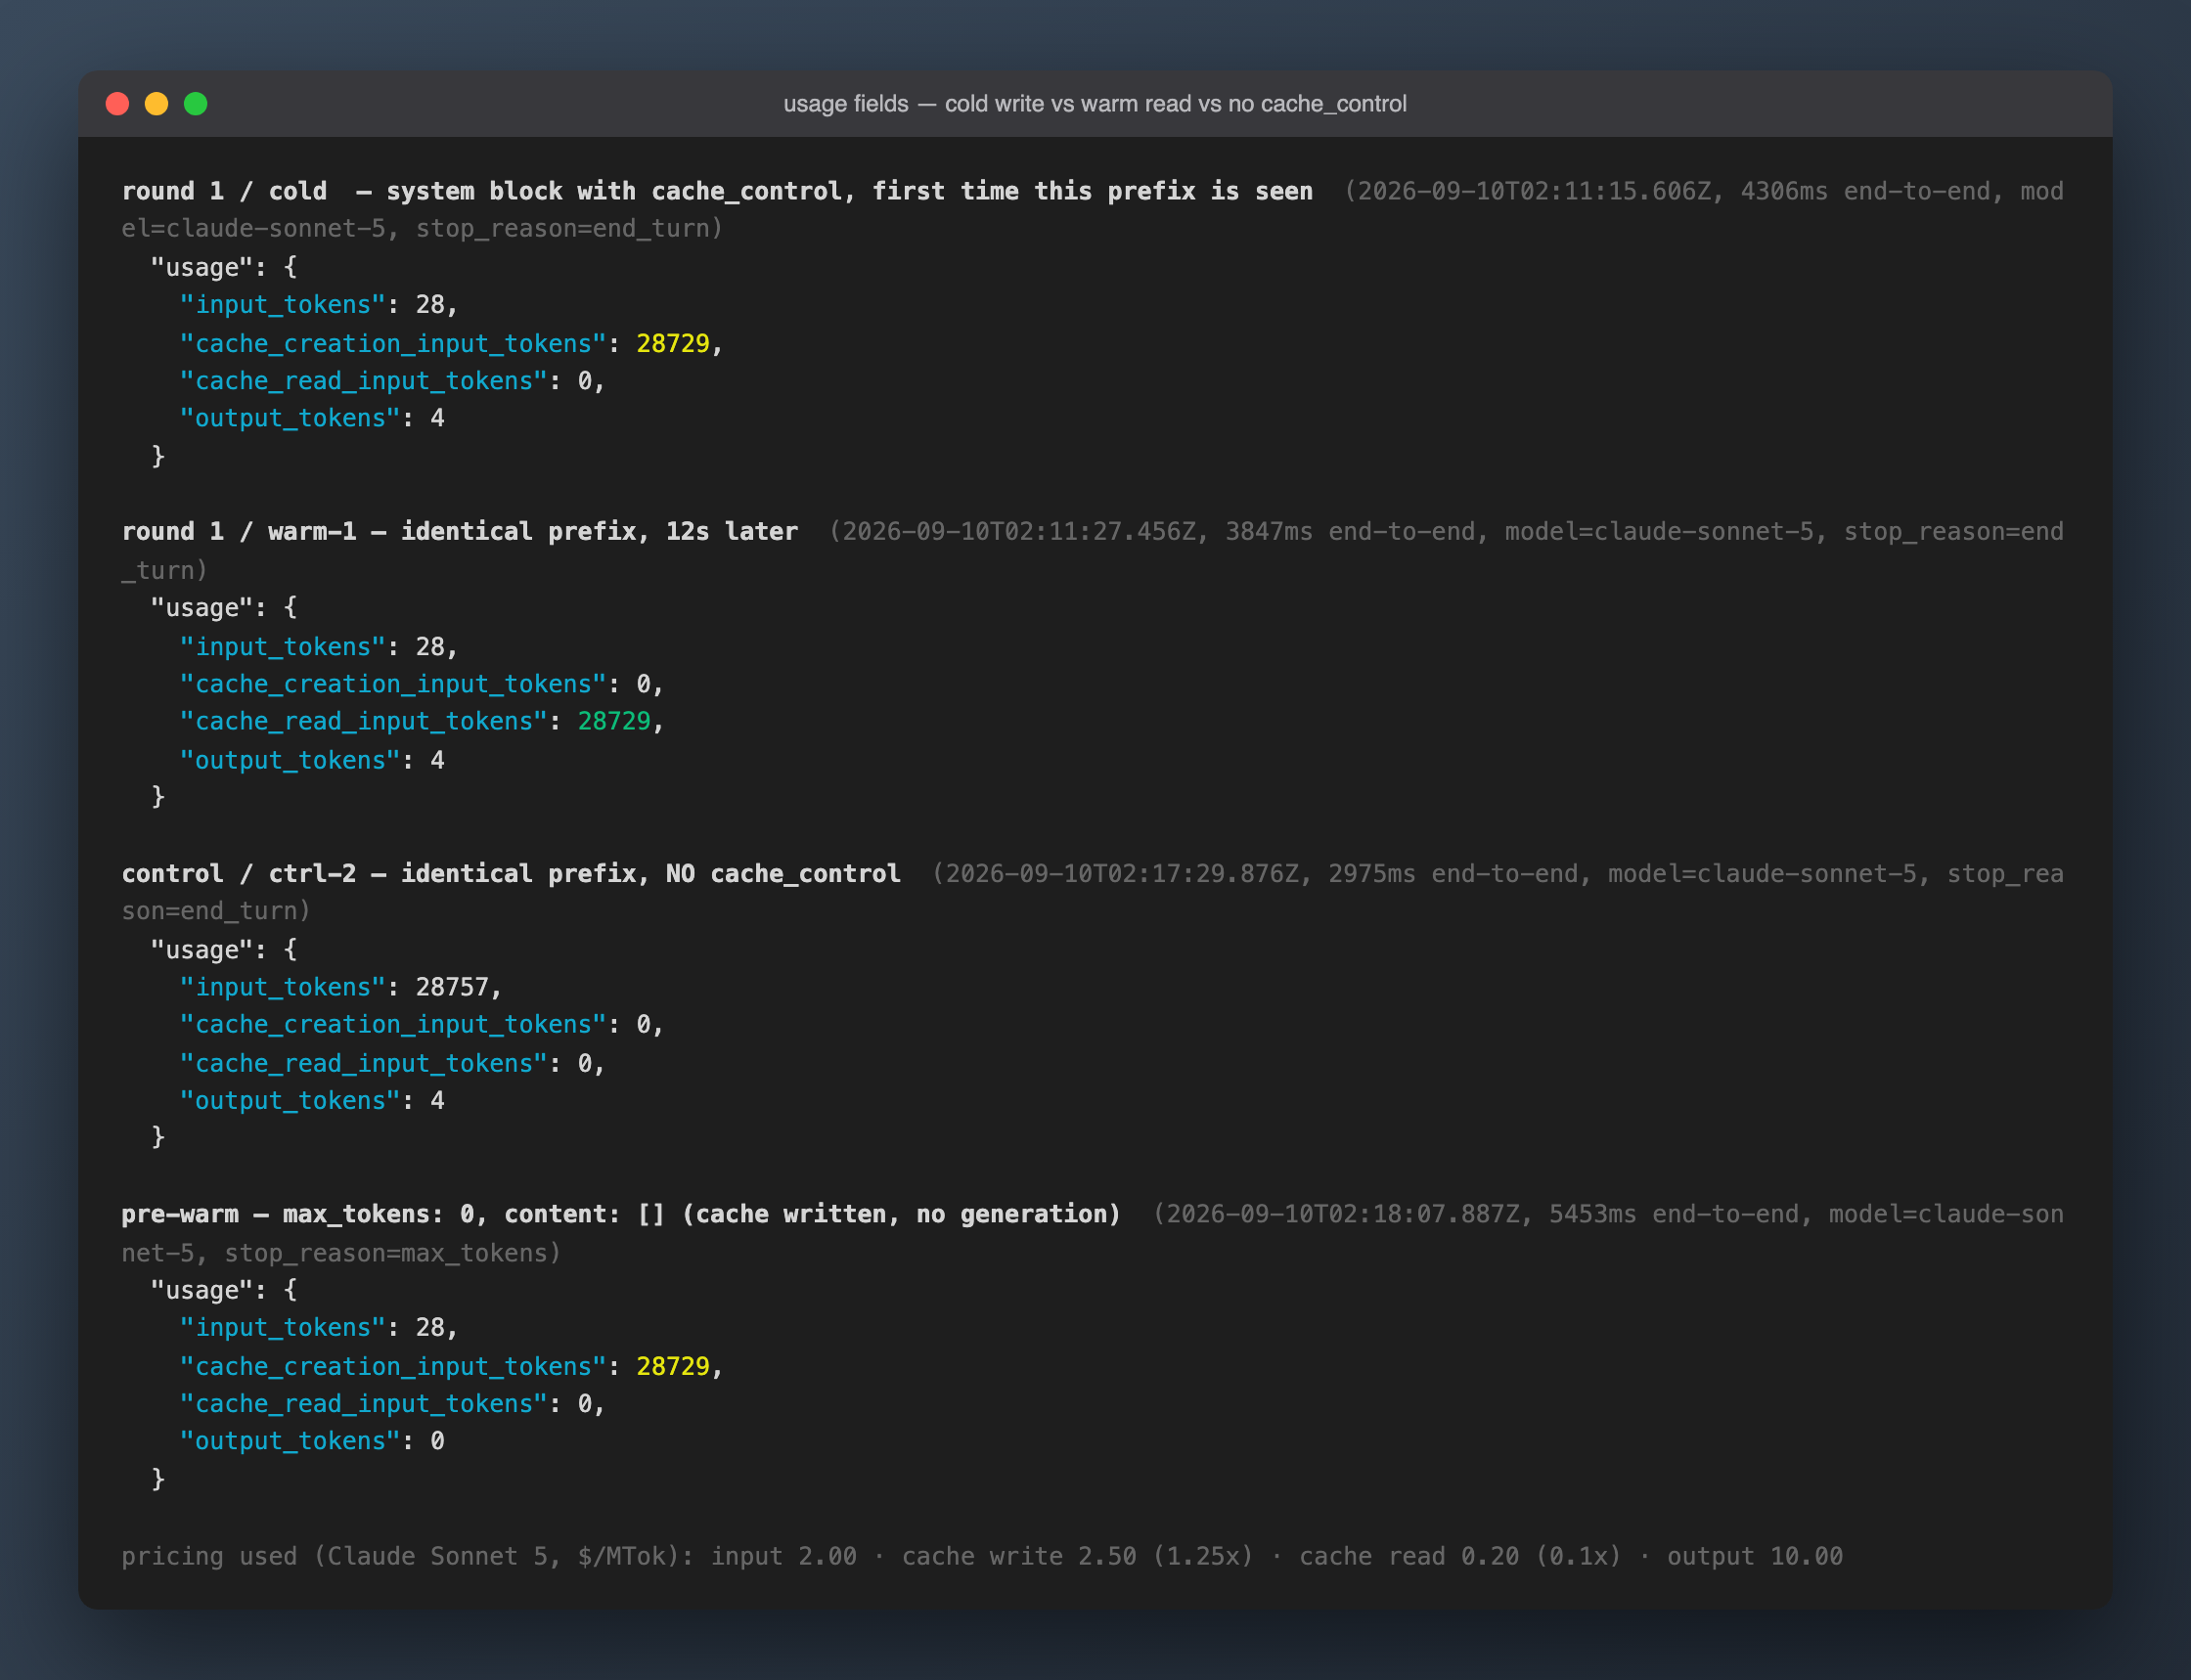The height and width of the screenshot is (1680, 2191).
Task: Click the input_tokens value 28757
Action: point(452,987)
